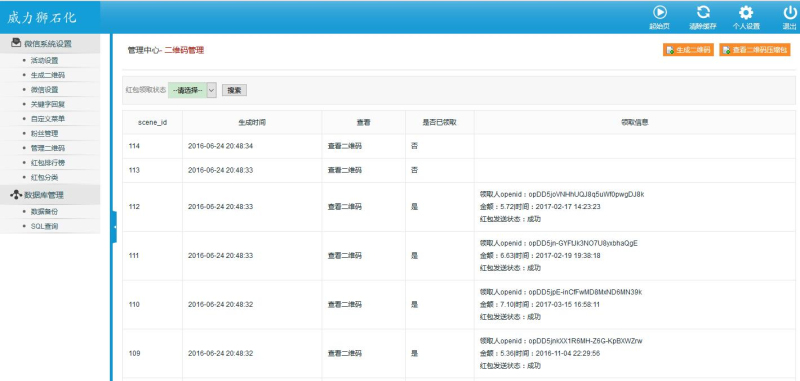Click the 数据库管理 section header icon
Screen dimensions: 800x381
point(16,194)
